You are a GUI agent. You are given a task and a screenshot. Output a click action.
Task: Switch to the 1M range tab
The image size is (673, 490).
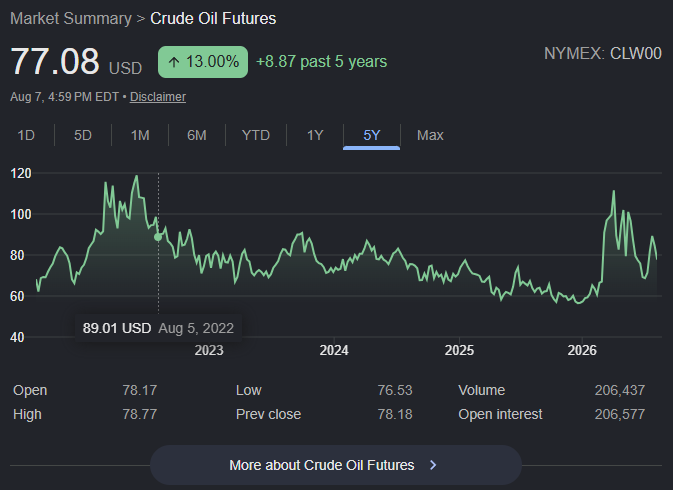point(140,135)
